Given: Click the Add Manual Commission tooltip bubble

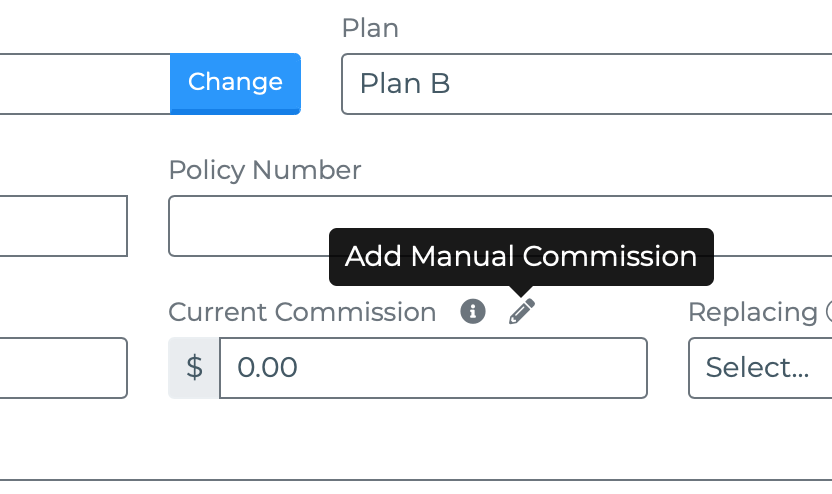Looking at the screenshot, I should (x=521, y=257).
